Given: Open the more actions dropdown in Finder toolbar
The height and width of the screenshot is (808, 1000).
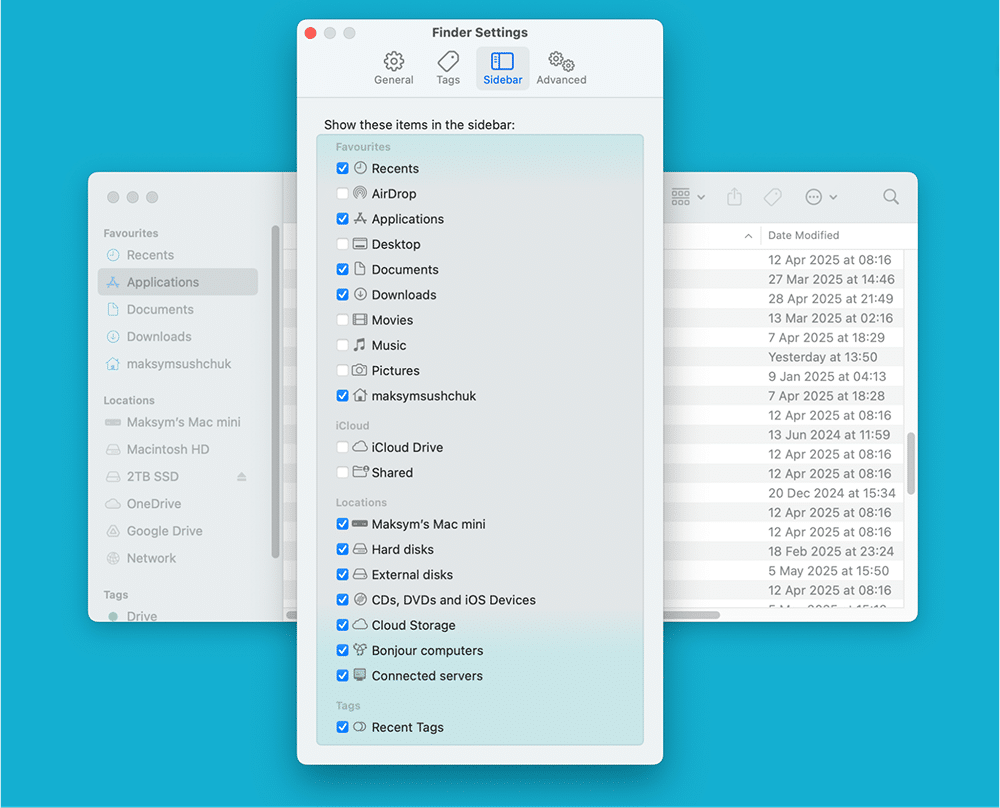Looking at the screenshot, I should tap(821, 197).
